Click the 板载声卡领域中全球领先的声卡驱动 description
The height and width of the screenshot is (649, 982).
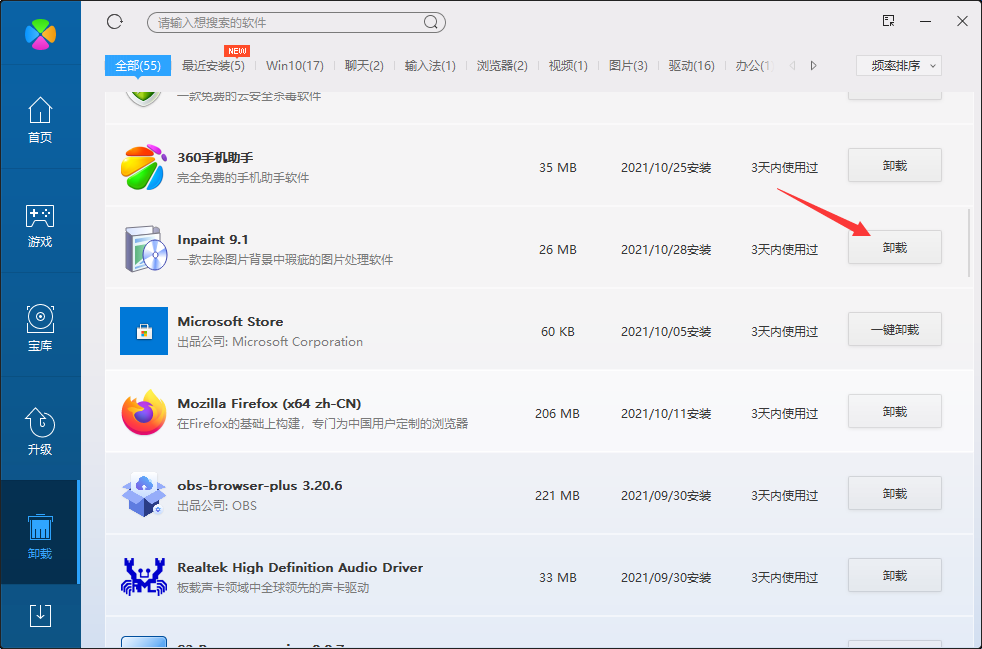(x=273, y=588)
